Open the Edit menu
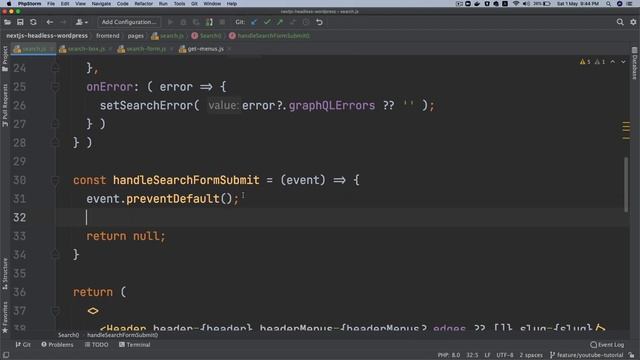The width and height of the screenshot is (640, 360). [x=65, y=4]
